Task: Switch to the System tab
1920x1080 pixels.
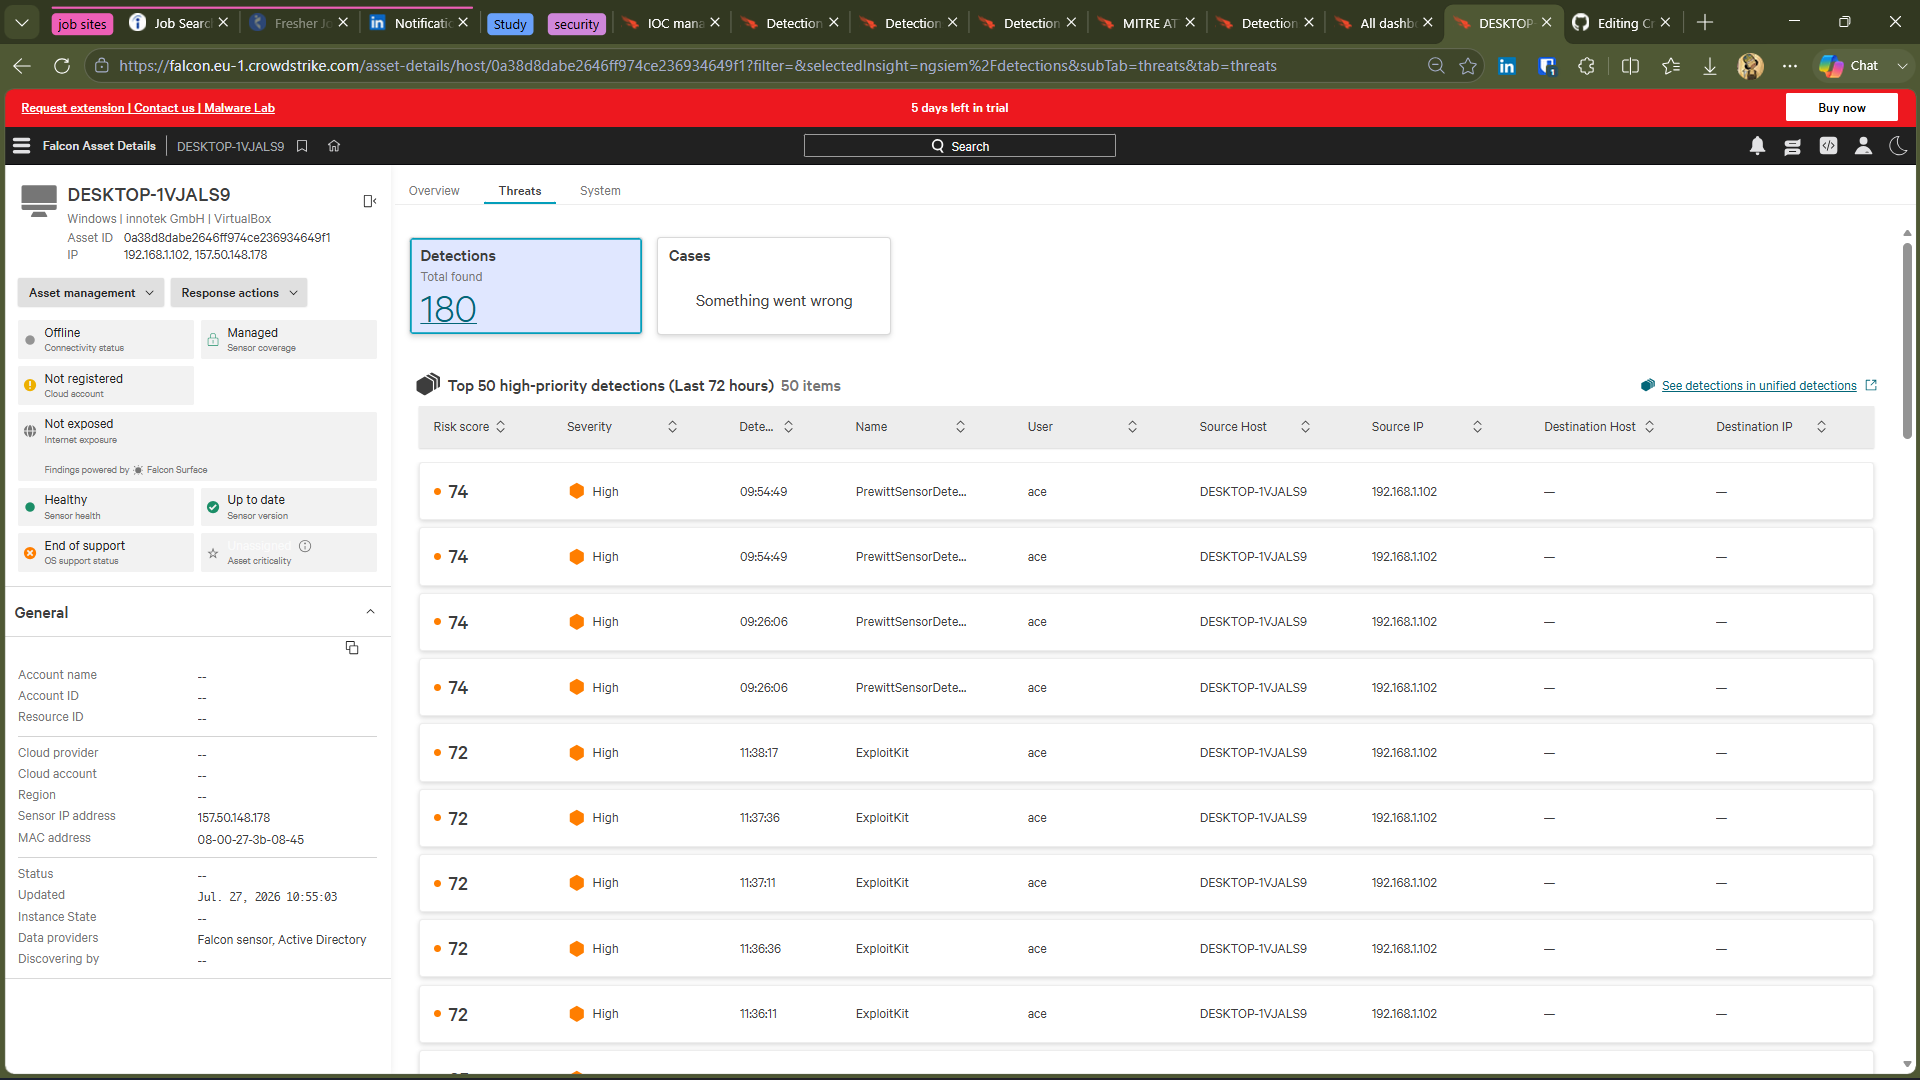Action: pos(600,191)
